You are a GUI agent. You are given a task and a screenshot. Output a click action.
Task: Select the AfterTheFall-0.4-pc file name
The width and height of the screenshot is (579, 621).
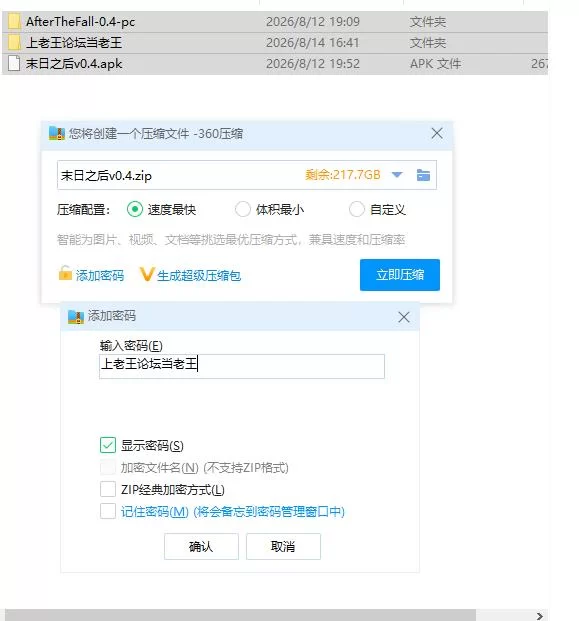(x=80, y=21)
